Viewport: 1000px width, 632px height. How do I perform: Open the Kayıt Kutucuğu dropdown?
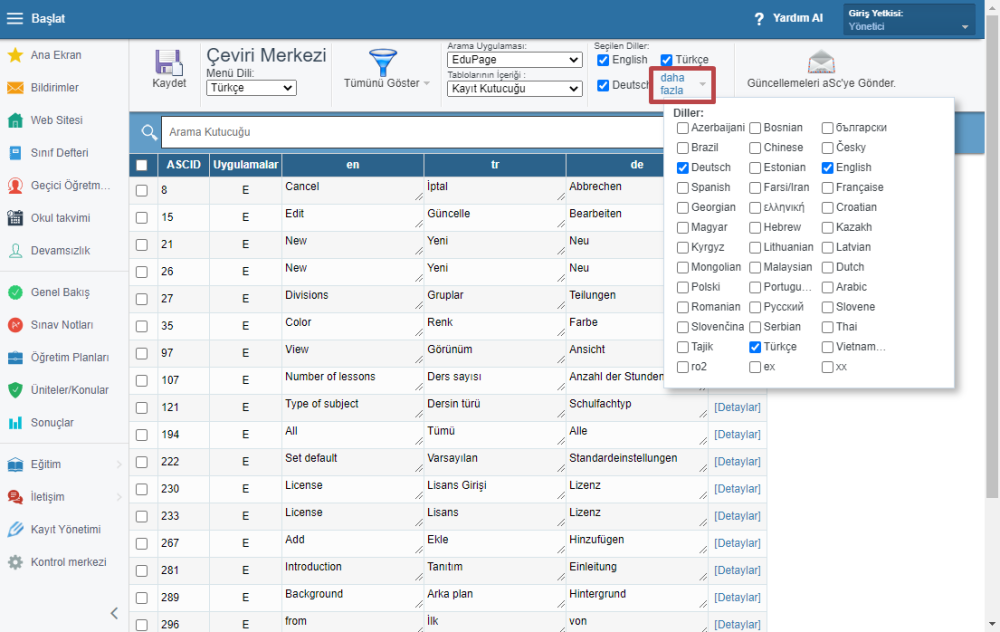[x=515, y=89]
